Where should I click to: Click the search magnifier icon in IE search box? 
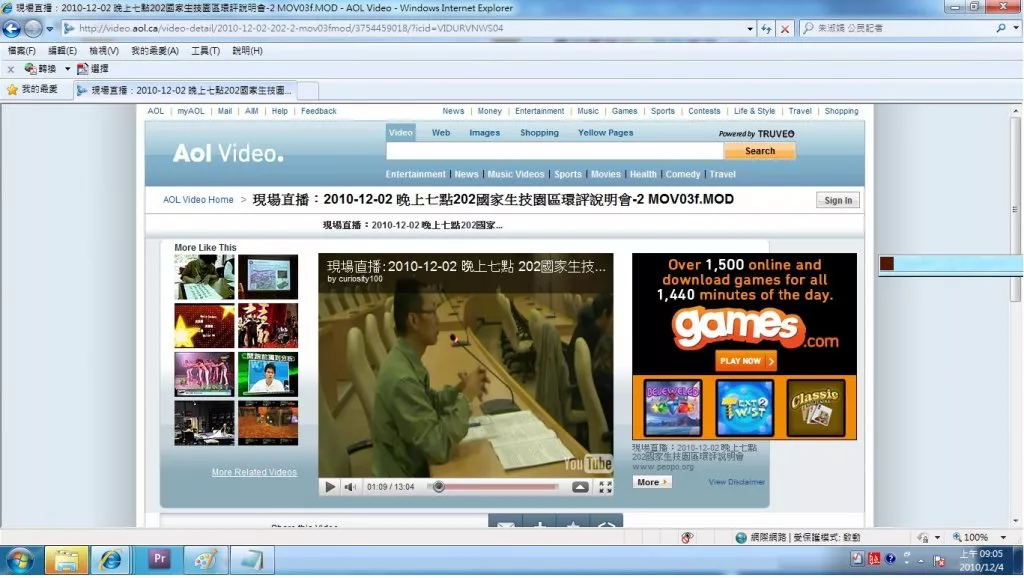tap(1000, 28)
